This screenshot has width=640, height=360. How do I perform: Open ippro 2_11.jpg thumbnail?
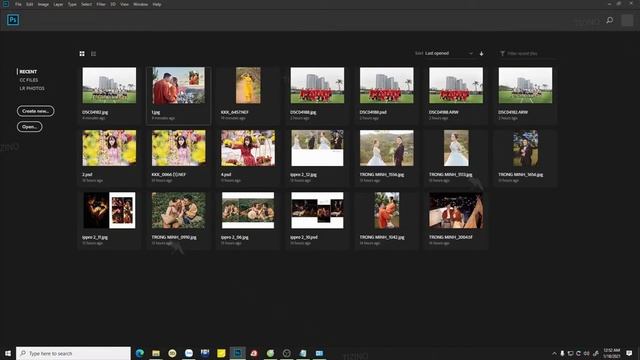click(109, 210)
